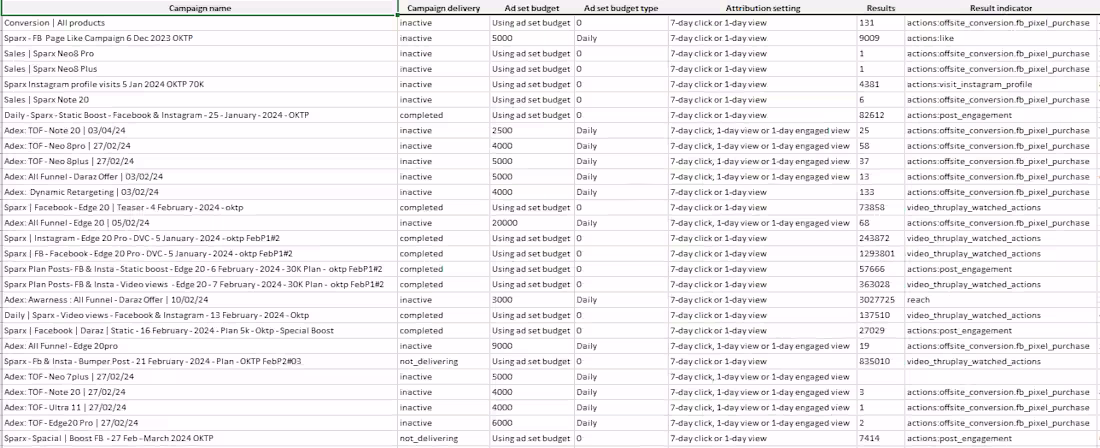Select the 'reach' result indicator cell
The height and width of the screenshot is (448, 1100).
click(1000, 300)
